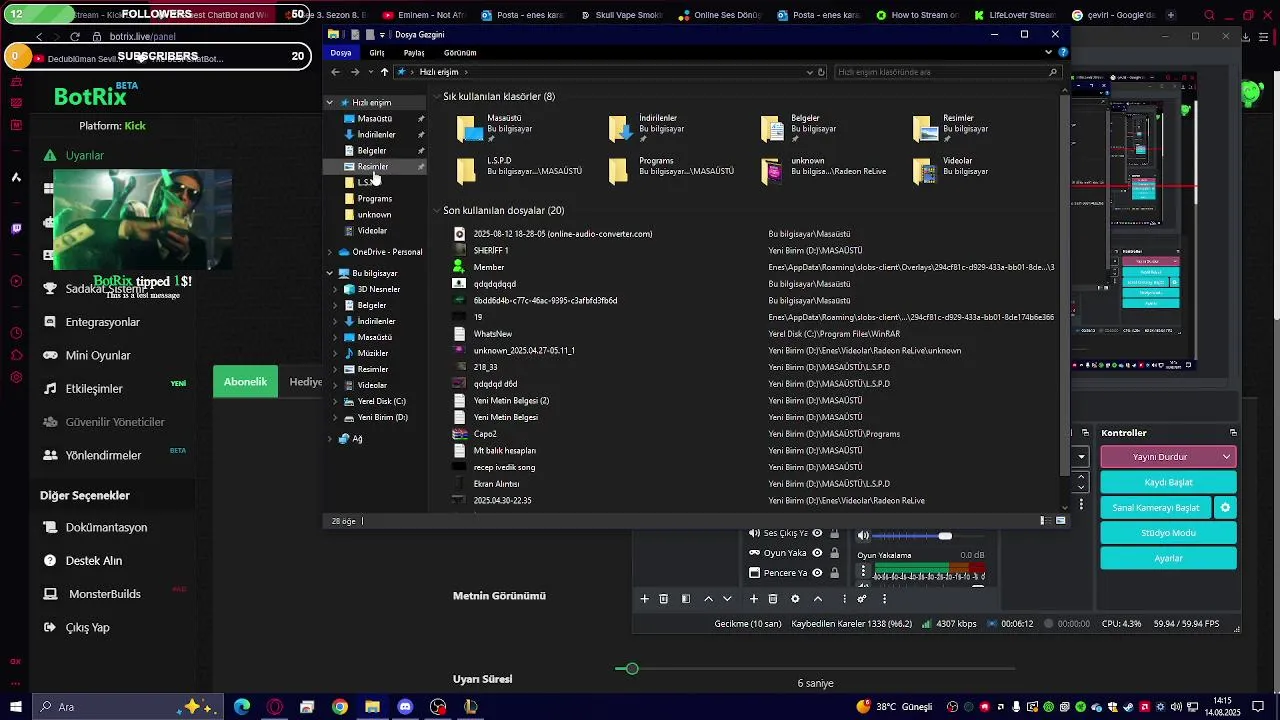Open Oyun Yakalama mixer options three dots
1280x720 pixels.
(x=863, y=572)
